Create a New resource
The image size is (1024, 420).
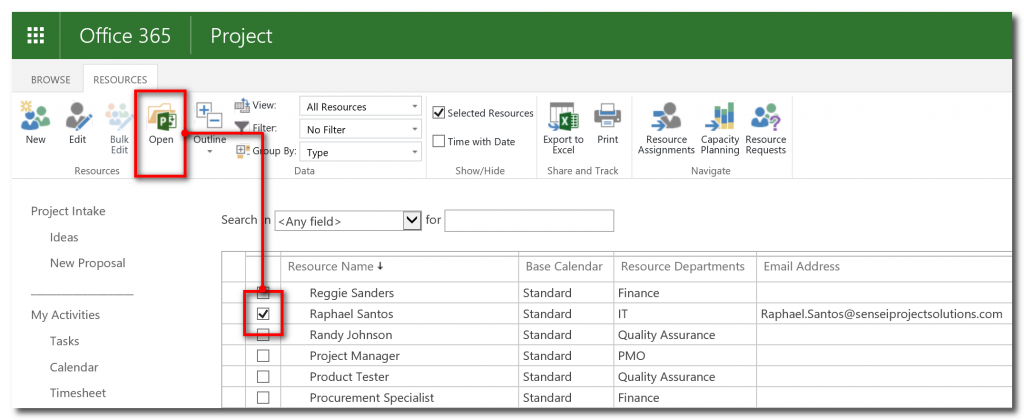[x=35, y=124]
